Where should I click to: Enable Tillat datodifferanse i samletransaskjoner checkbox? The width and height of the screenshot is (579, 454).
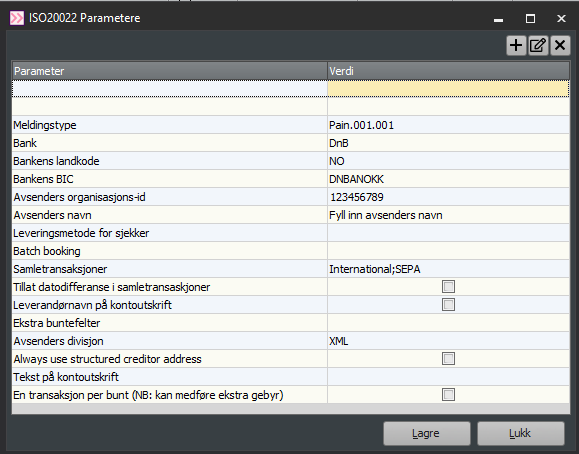(448, 287)
